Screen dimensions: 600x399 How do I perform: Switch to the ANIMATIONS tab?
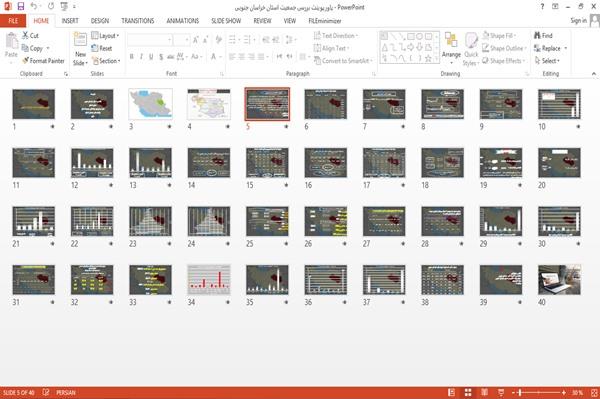pyautogui.click(x=183, y=21)
